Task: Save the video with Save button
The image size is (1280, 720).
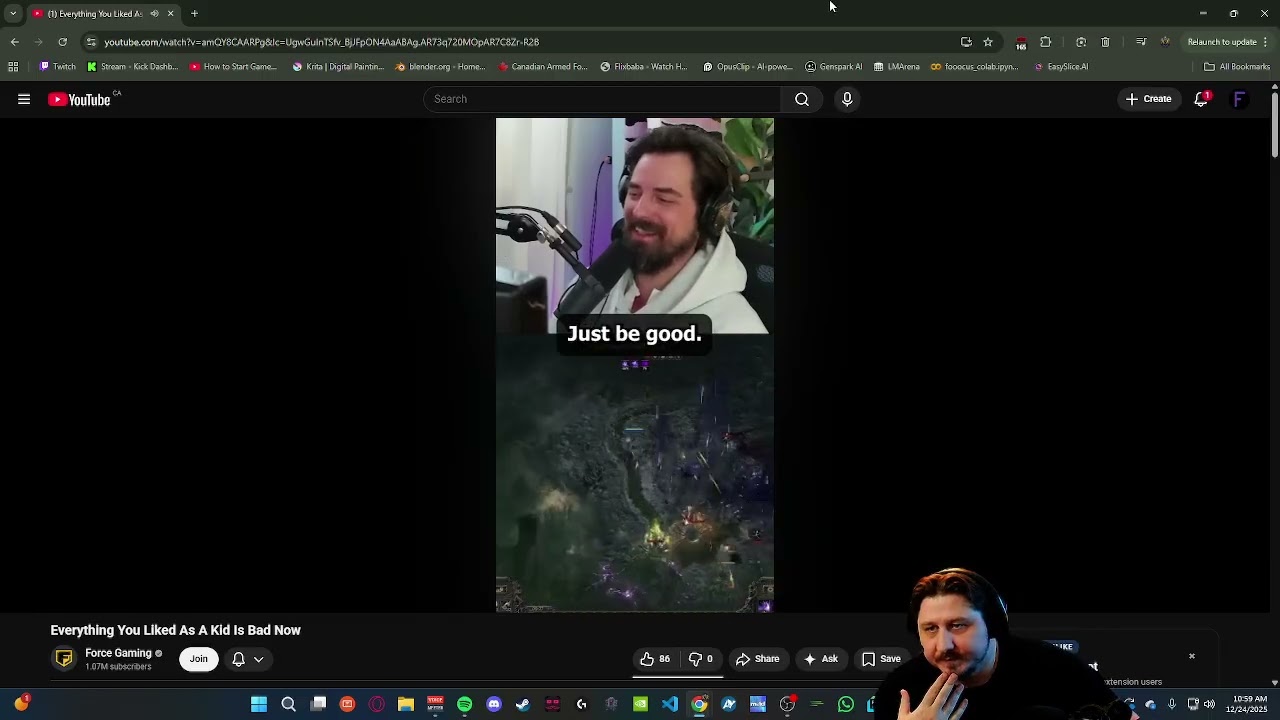Action: click(x=881, y=659)
